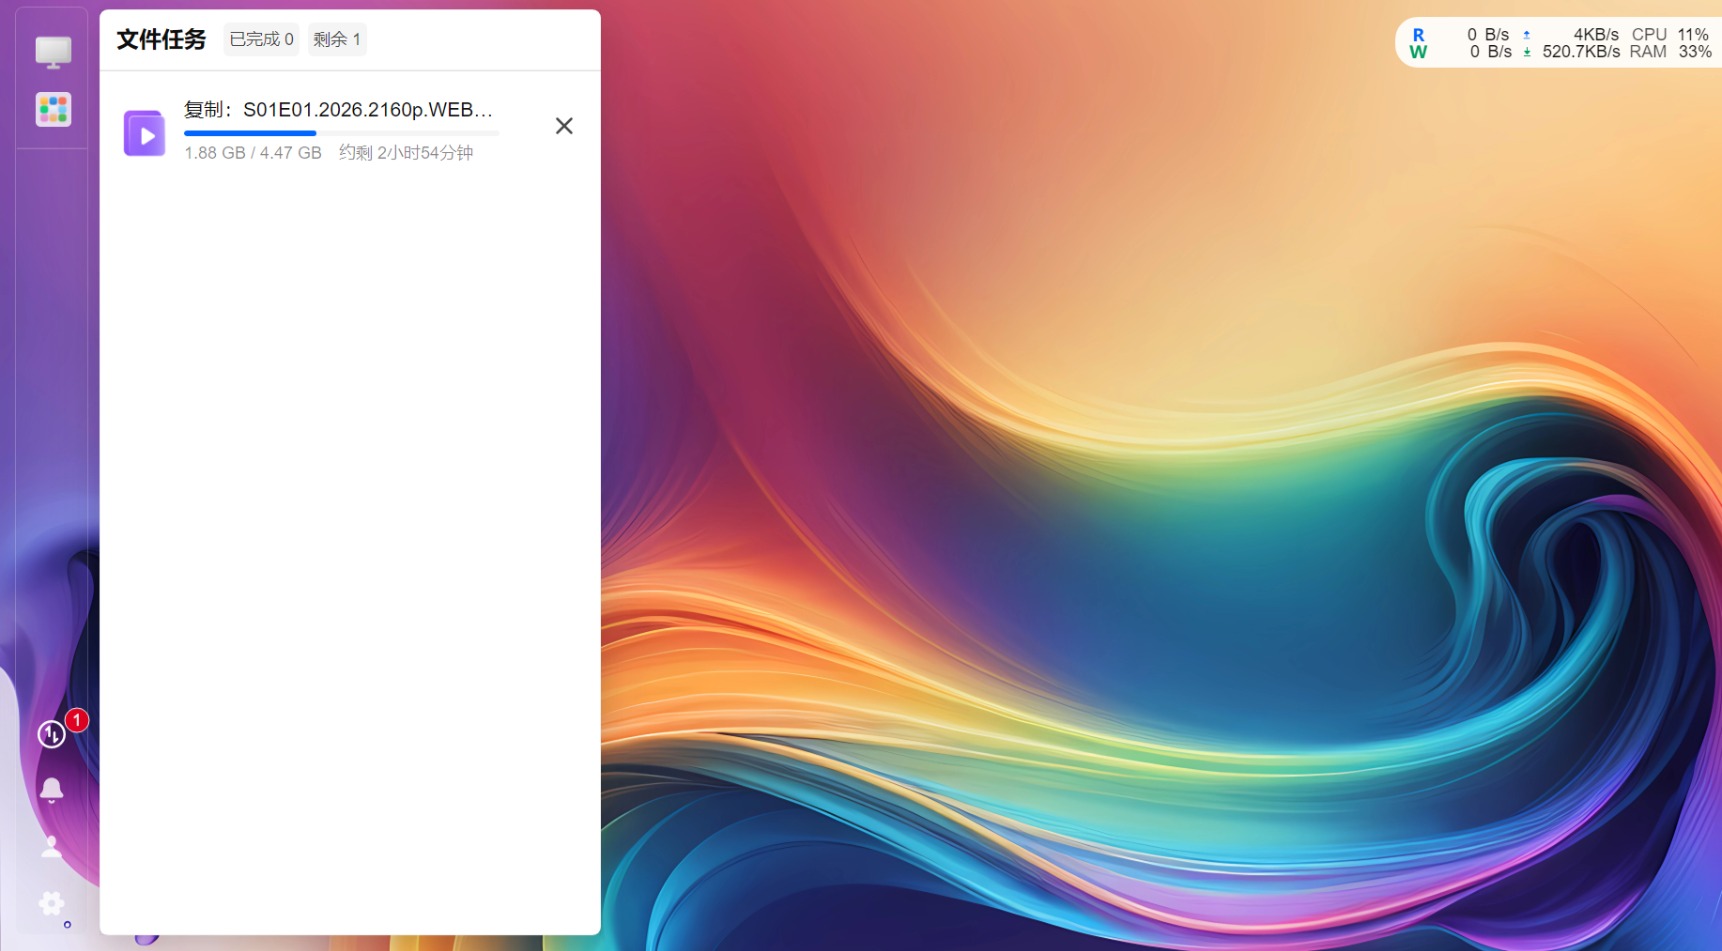Open the notifications bell icon
The width and height of the screenshot is (1722, 951).
coord(52,790)
